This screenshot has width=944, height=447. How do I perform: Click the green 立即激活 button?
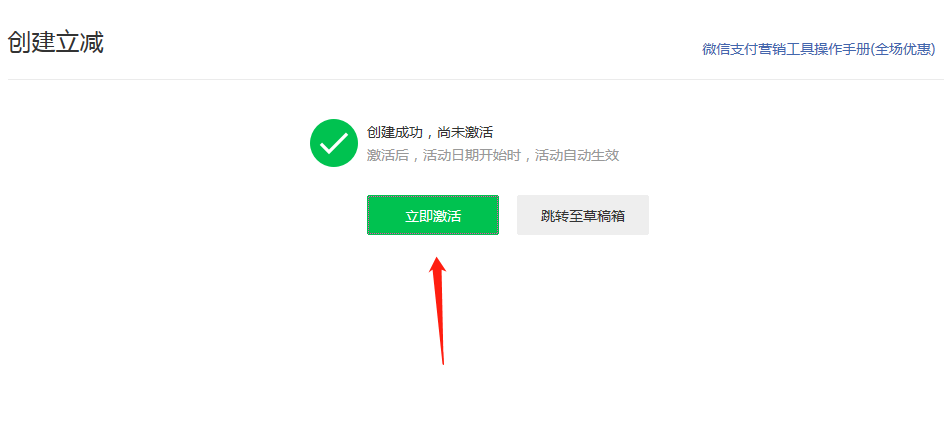pyautogui.click(x=433, y=215)
